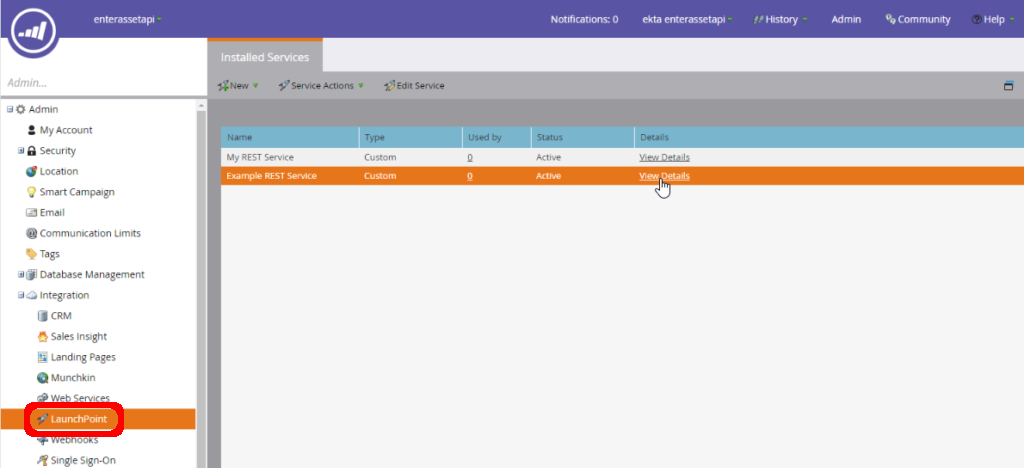The height and width of the screenshot is (468, 1024).
Task: Click the Integration cloud icon
Action: (31, 295)
